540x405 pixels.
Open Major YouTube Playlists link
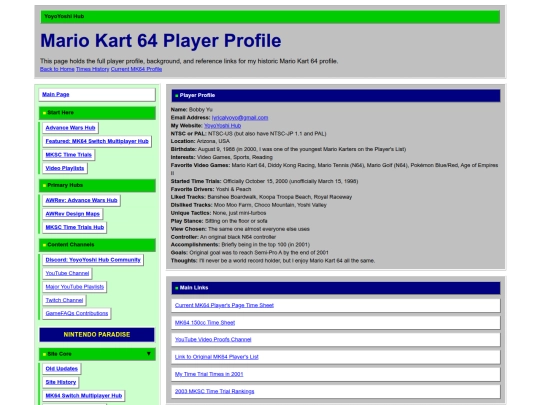(x=75, y=287)
